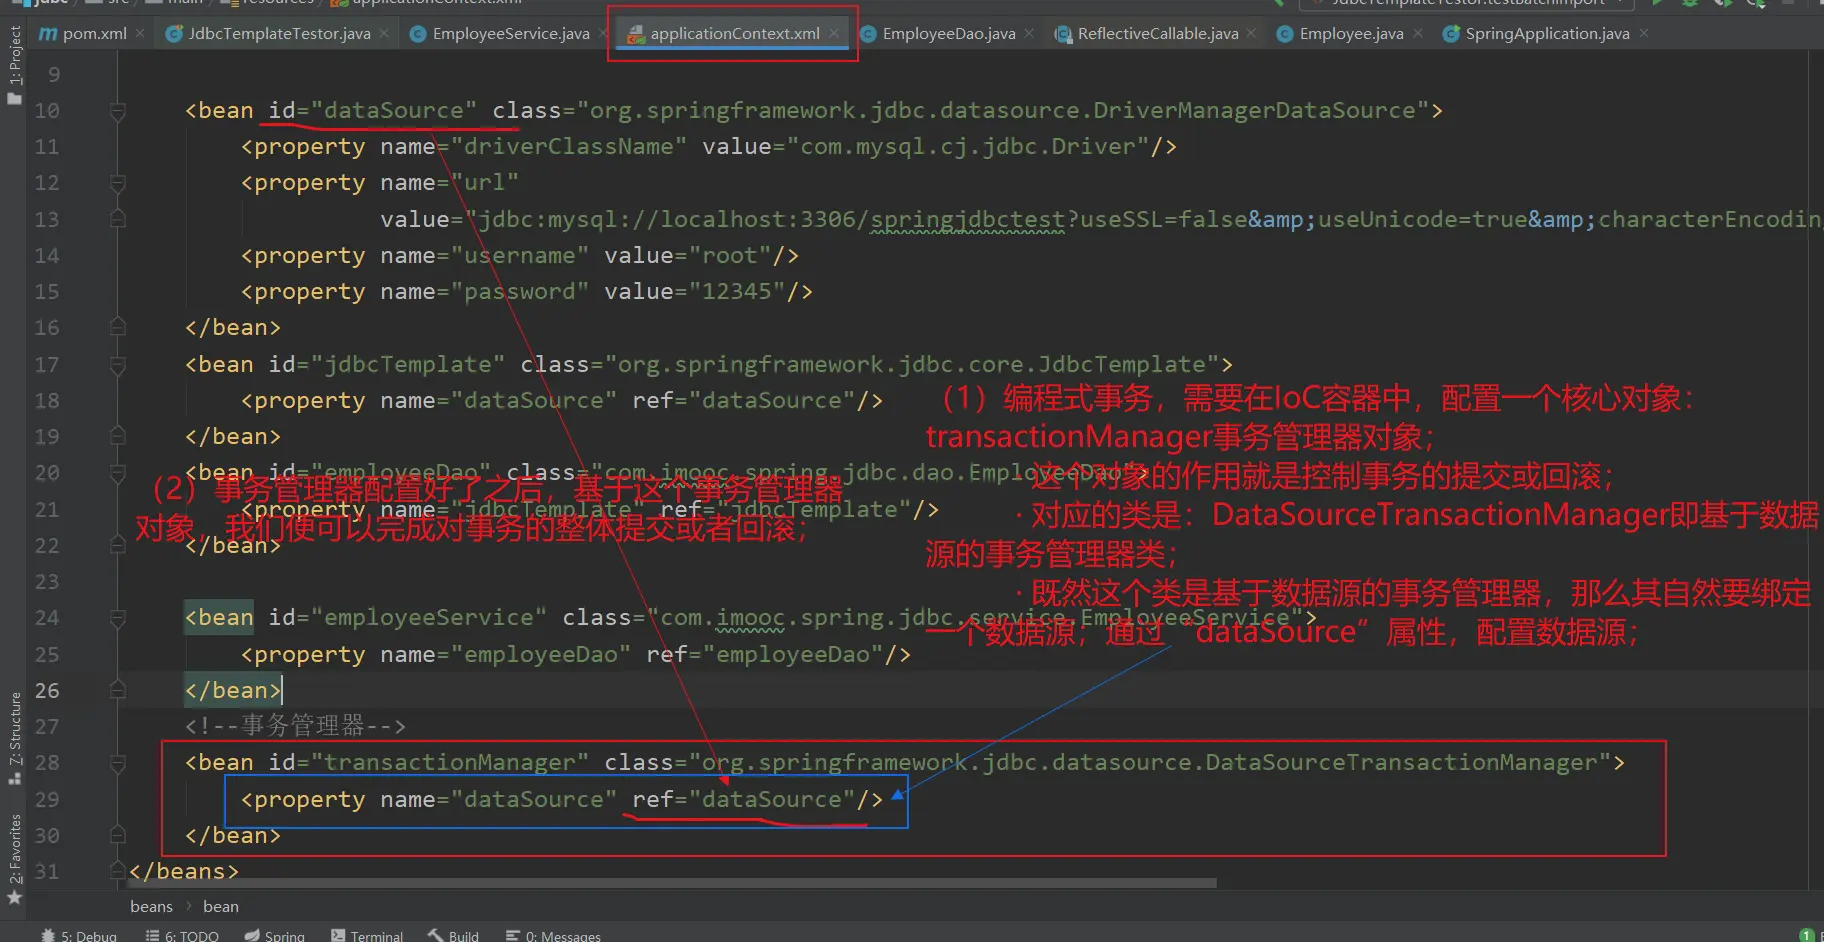Click the Debug bug icon in bottom bar

[48, 936]
